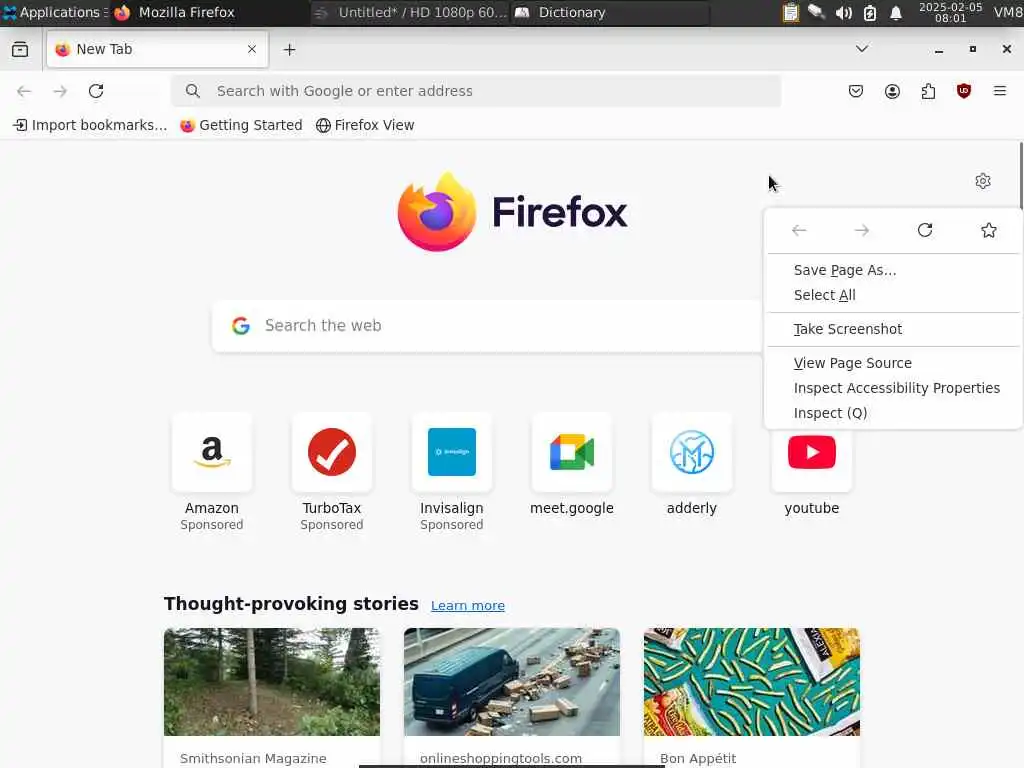Screen dimensions: 1024x768
Task: Open the Extensions puzzle icon
Action: coord(928,91)
